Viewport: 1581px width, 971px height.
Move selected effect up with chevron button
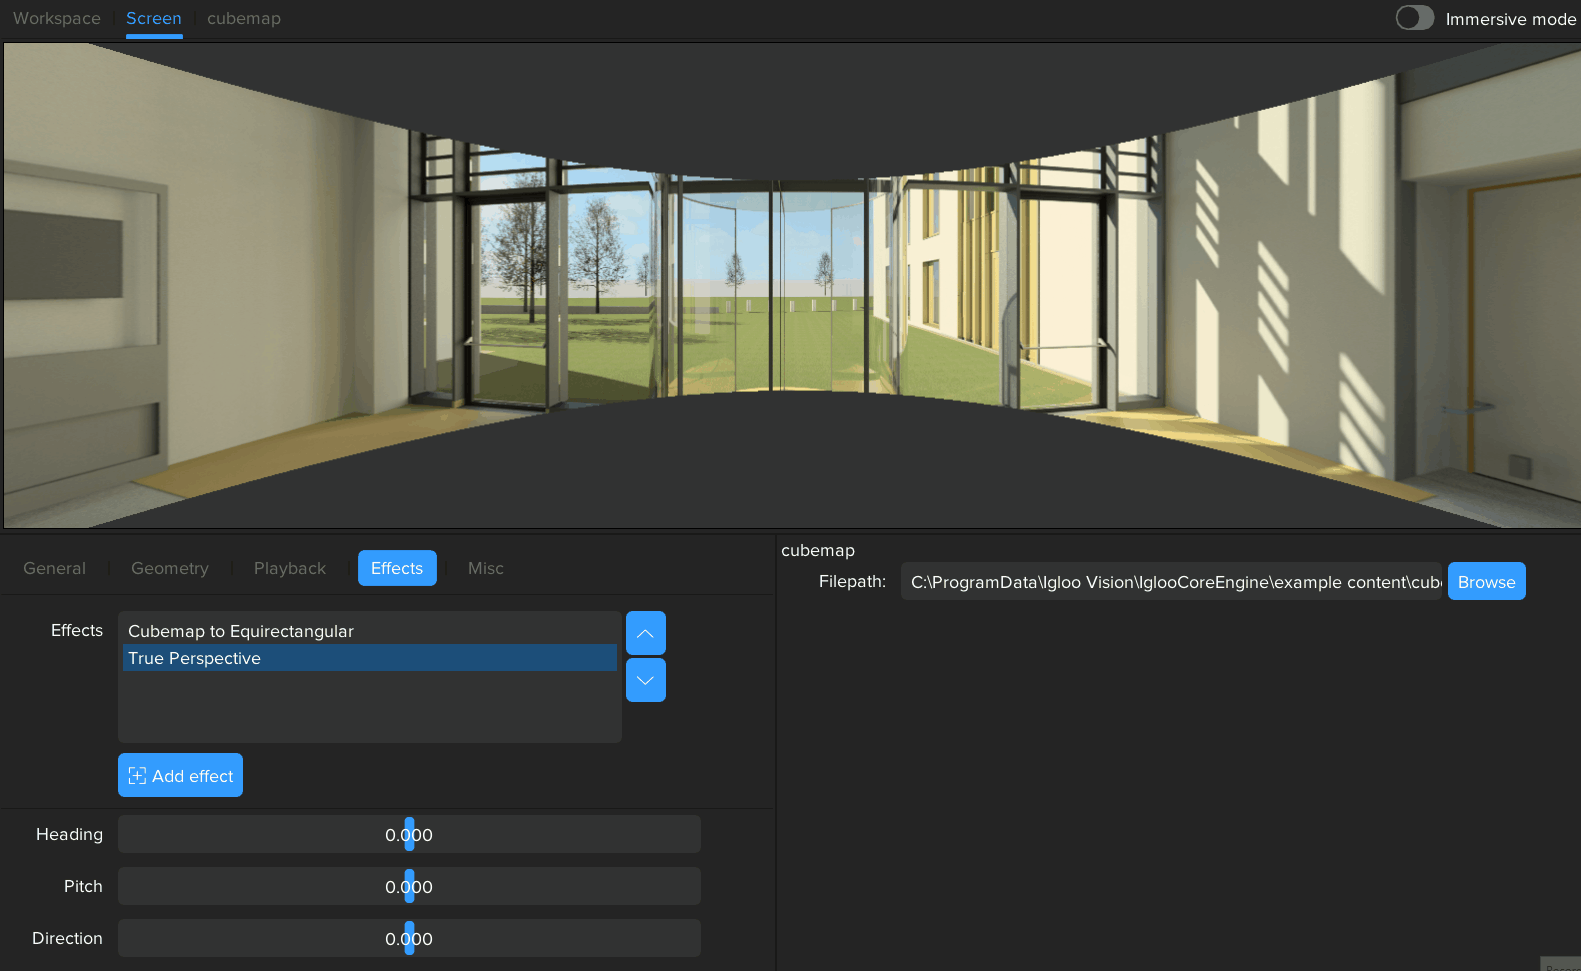tap(645, 633)
